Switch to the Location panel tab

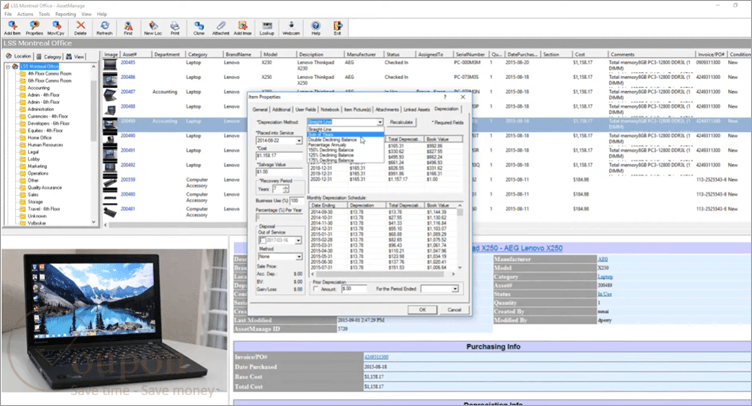pos(19,57)
